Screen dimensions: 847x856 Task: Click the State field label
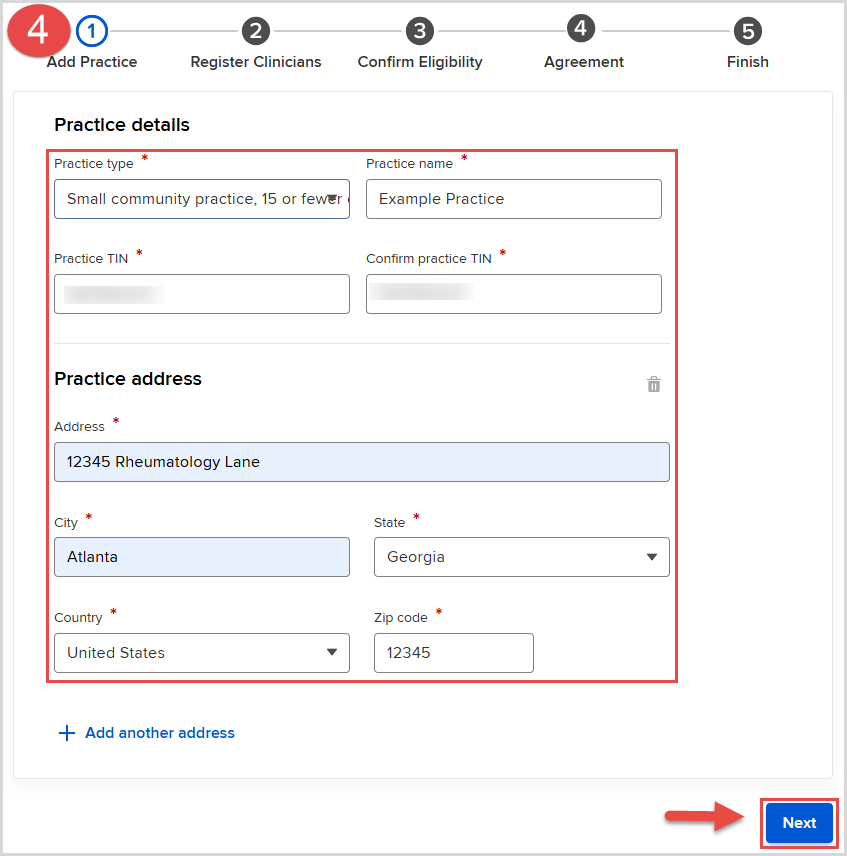point(390,523)
